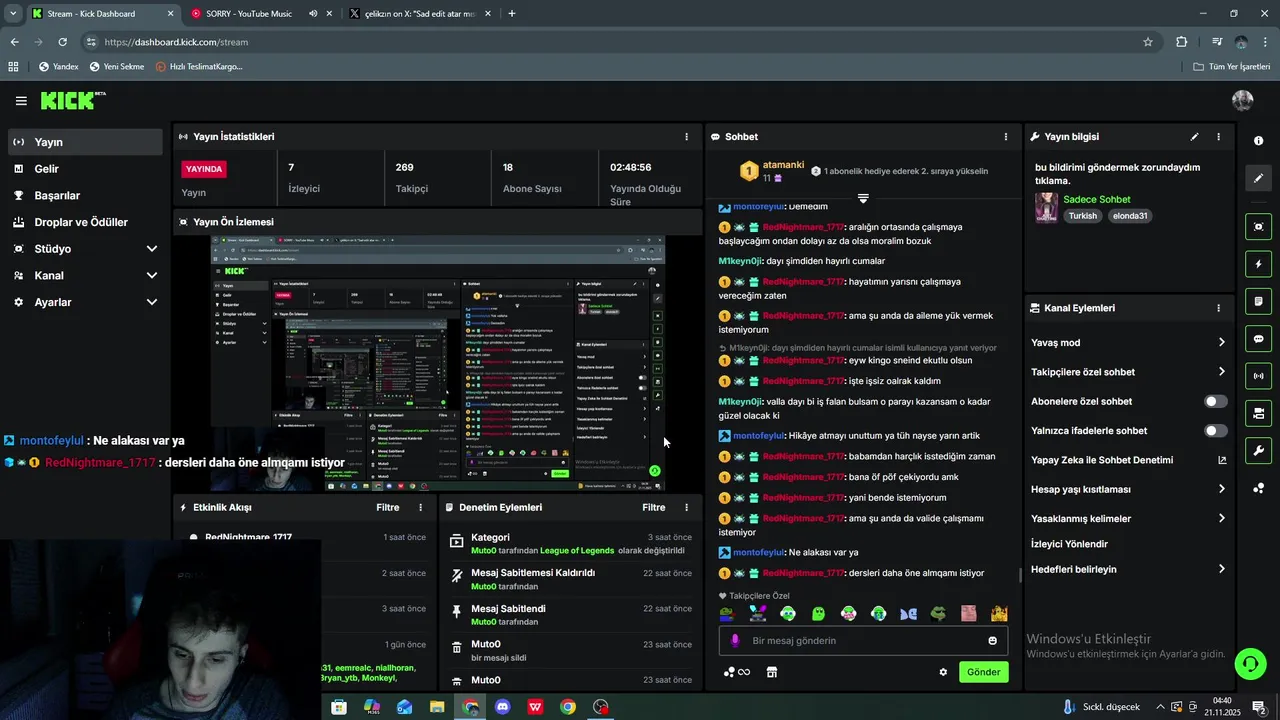
Task: Expand the Ayarlar sidebar section
Action: (x=152, y=302)
